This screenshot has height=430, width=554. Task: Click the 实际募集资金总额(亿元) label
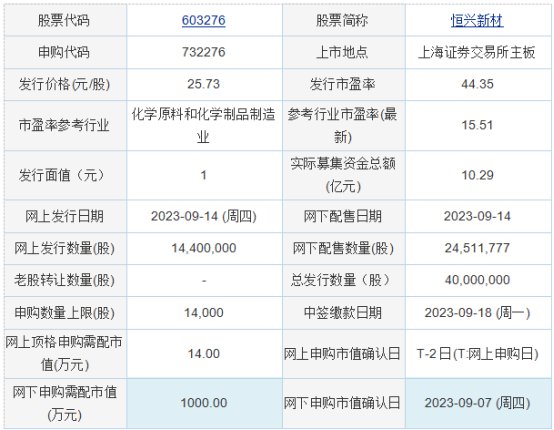click(342, 175)
